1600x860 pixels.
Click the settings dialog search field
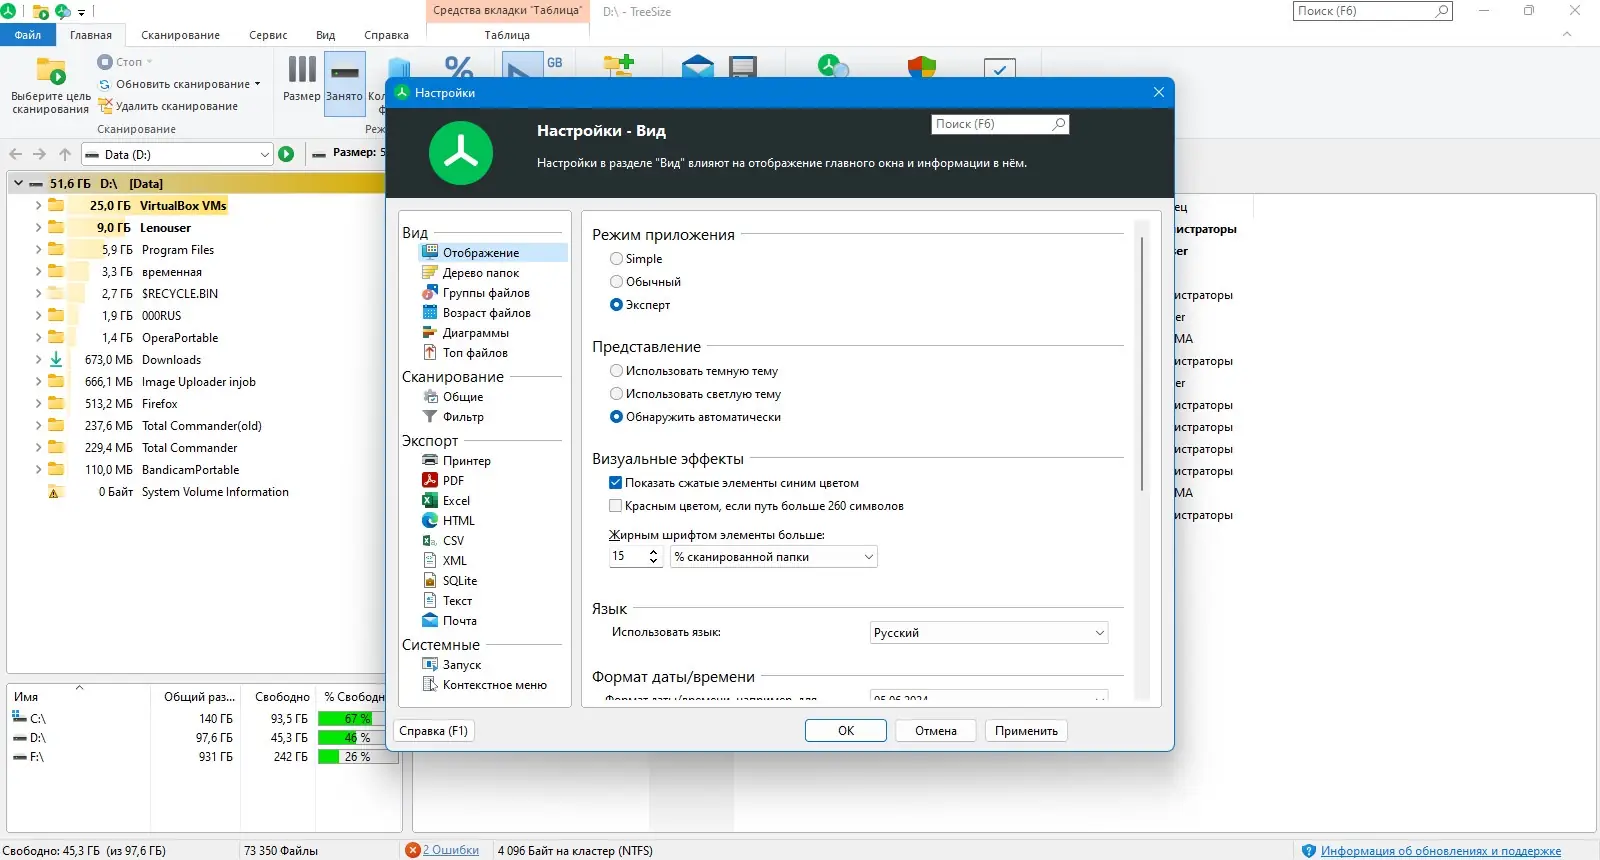point(1000,124)
